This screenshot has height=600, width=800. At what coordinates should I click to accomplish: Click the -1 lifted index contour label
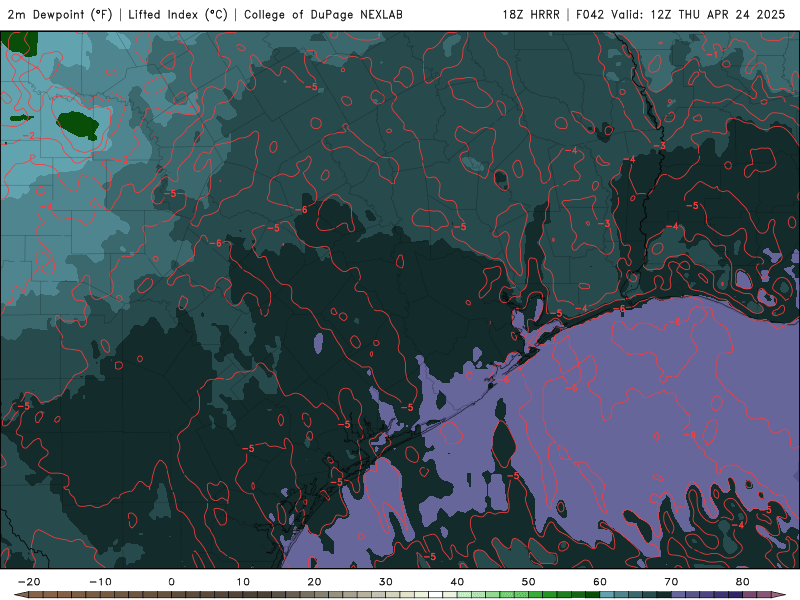pos(713,55)
